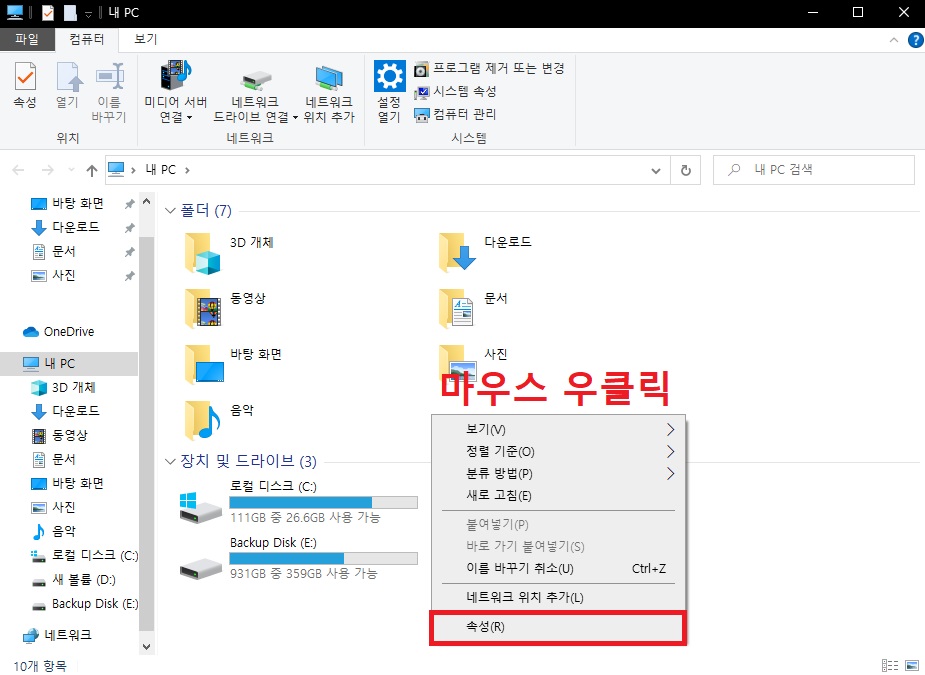925x675 pixels.
Task: Select the 3D 개체 folder icon
Action: coord(202,254)
